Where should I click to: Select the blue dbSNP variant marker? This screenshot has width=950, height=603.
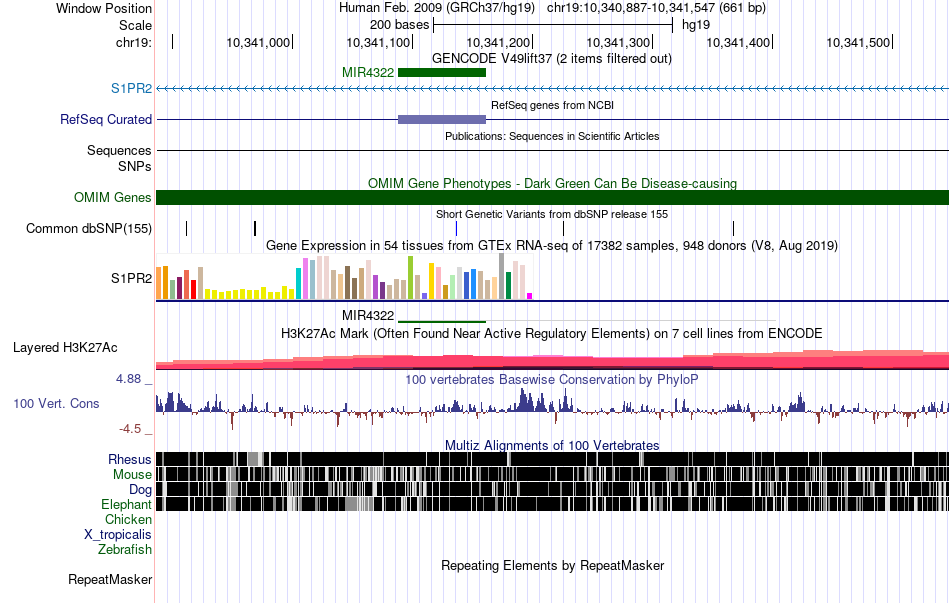456,228
